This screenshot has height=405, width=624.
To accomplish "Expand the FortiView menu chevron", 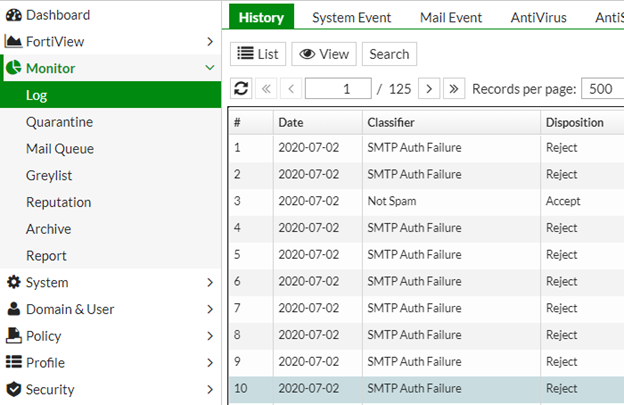I will coord(209,42).
